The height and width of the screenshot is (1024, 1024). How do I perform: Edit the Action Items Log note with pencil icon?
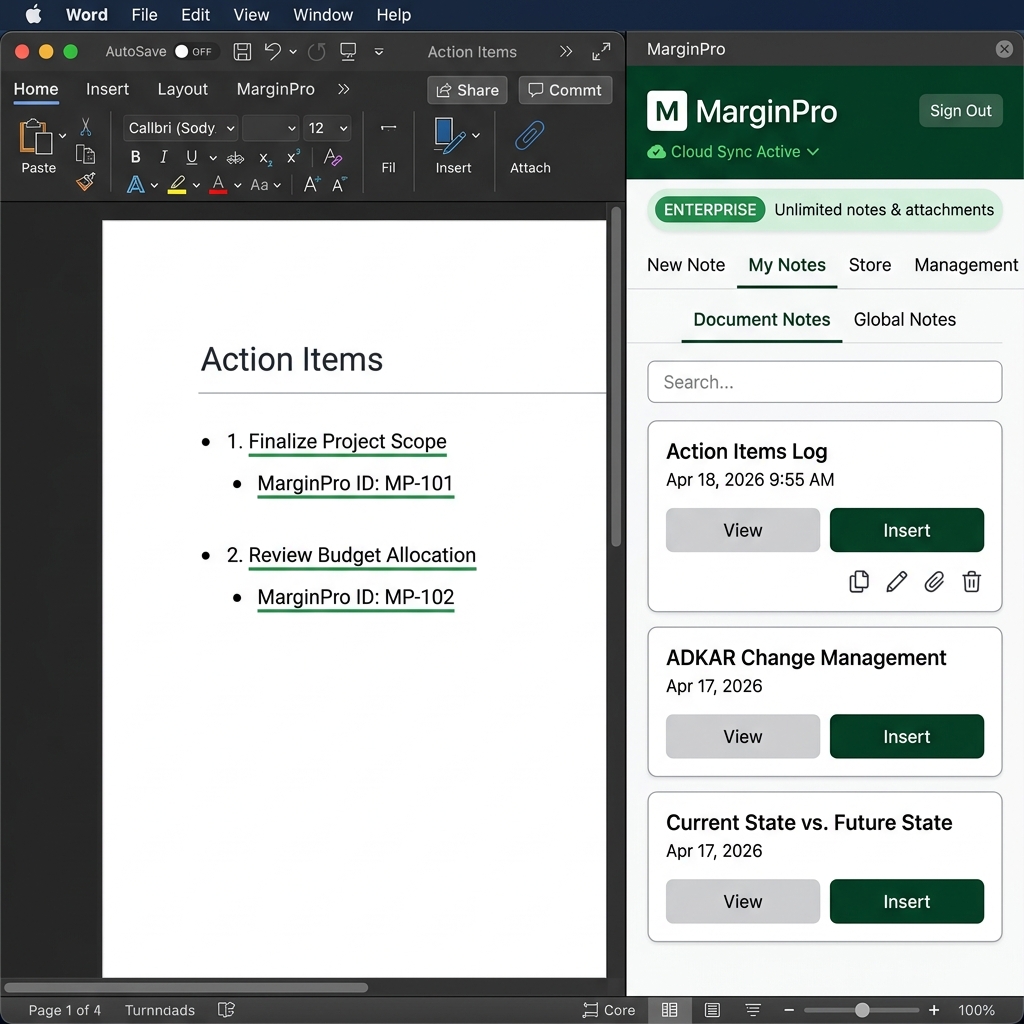point(896,582)
